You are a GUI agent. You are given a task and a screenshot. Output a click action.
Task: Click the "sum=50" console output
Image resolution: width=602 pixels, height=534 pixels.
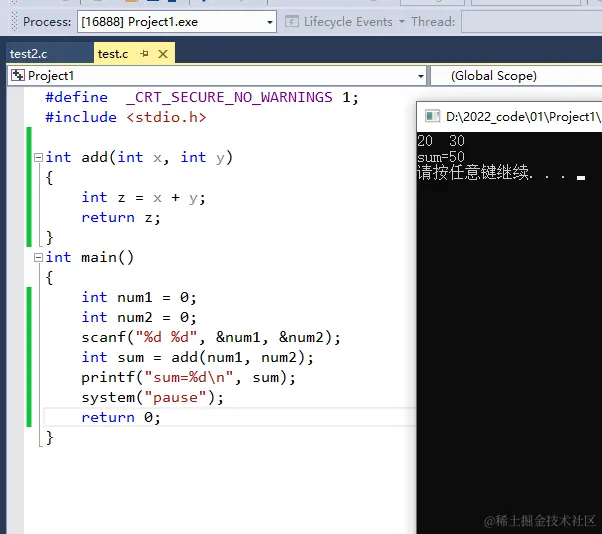(441, 157)
